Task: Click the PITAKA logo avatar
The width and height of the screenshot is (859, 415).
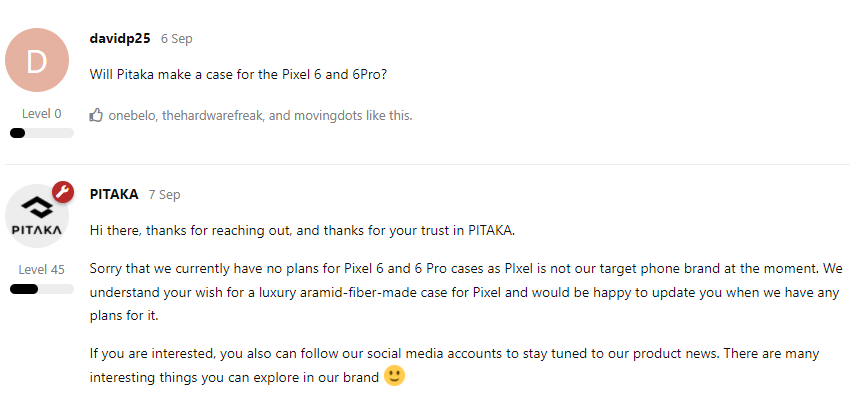Action: click(x=37, y=216)
